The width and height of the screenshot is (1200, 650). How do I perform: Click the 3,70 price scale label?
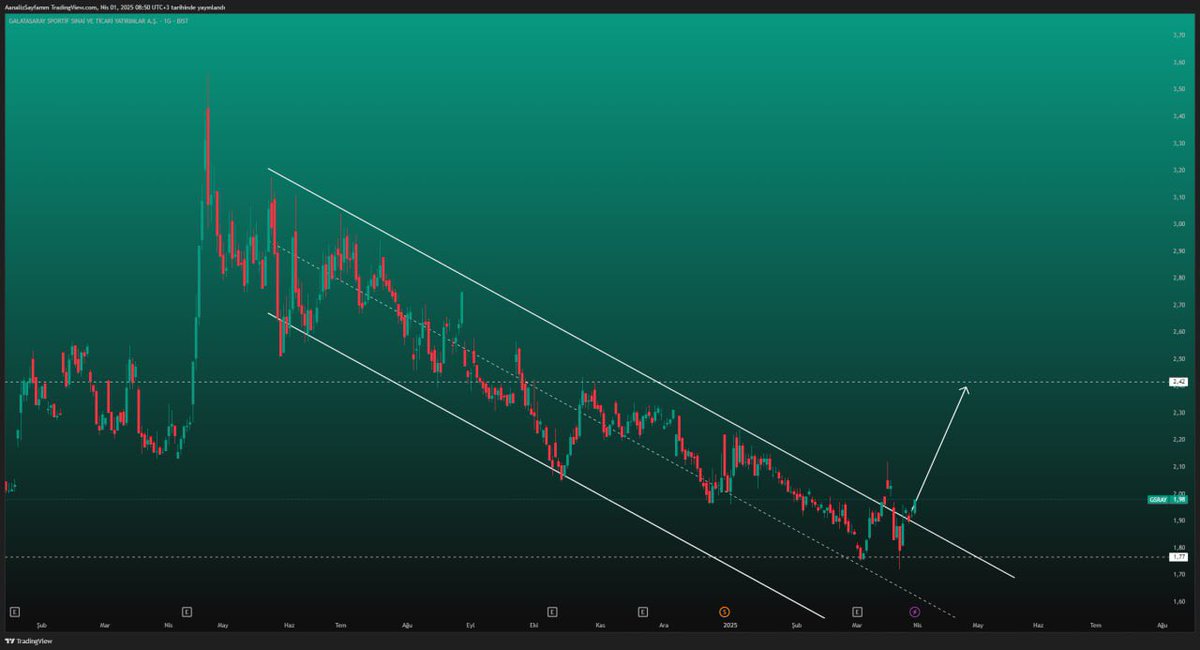1179,35
